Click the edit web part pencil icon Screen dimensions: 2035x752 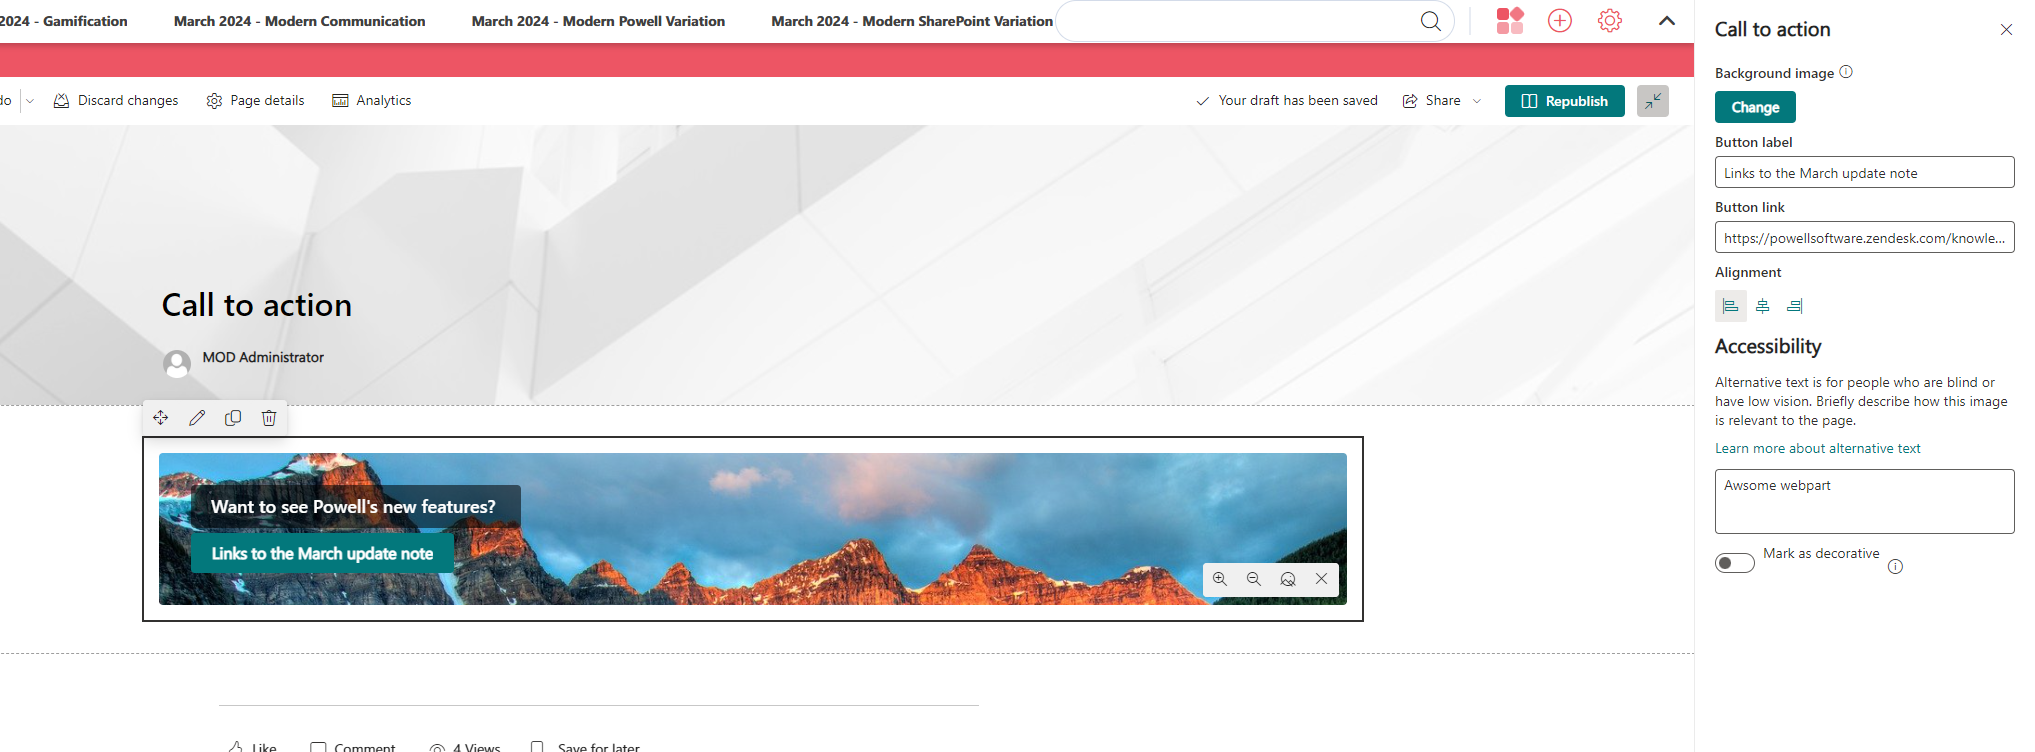pyautogui.click(x=197, y=418)
